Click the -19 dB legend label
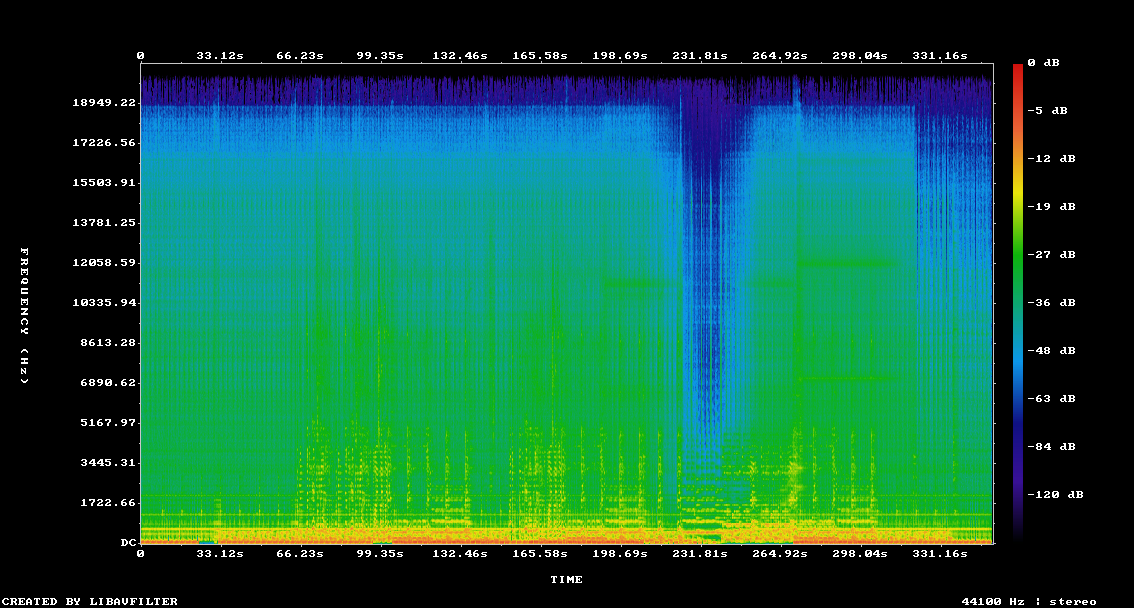Screen dimensions: 1134x608 click(1054, 207)
